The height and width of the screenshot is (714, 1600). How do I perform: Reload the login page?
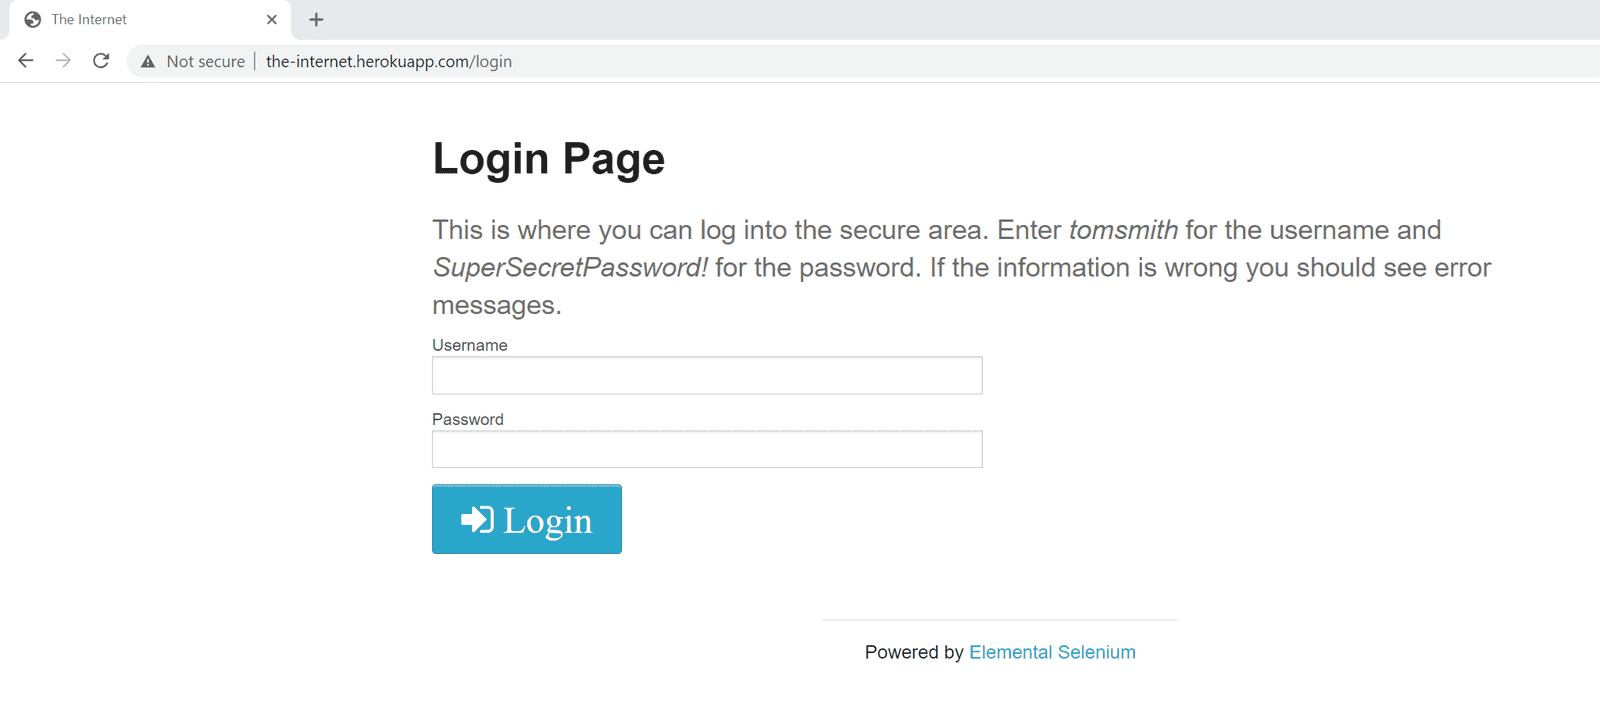pyautogui.click(x=100, y=60)
